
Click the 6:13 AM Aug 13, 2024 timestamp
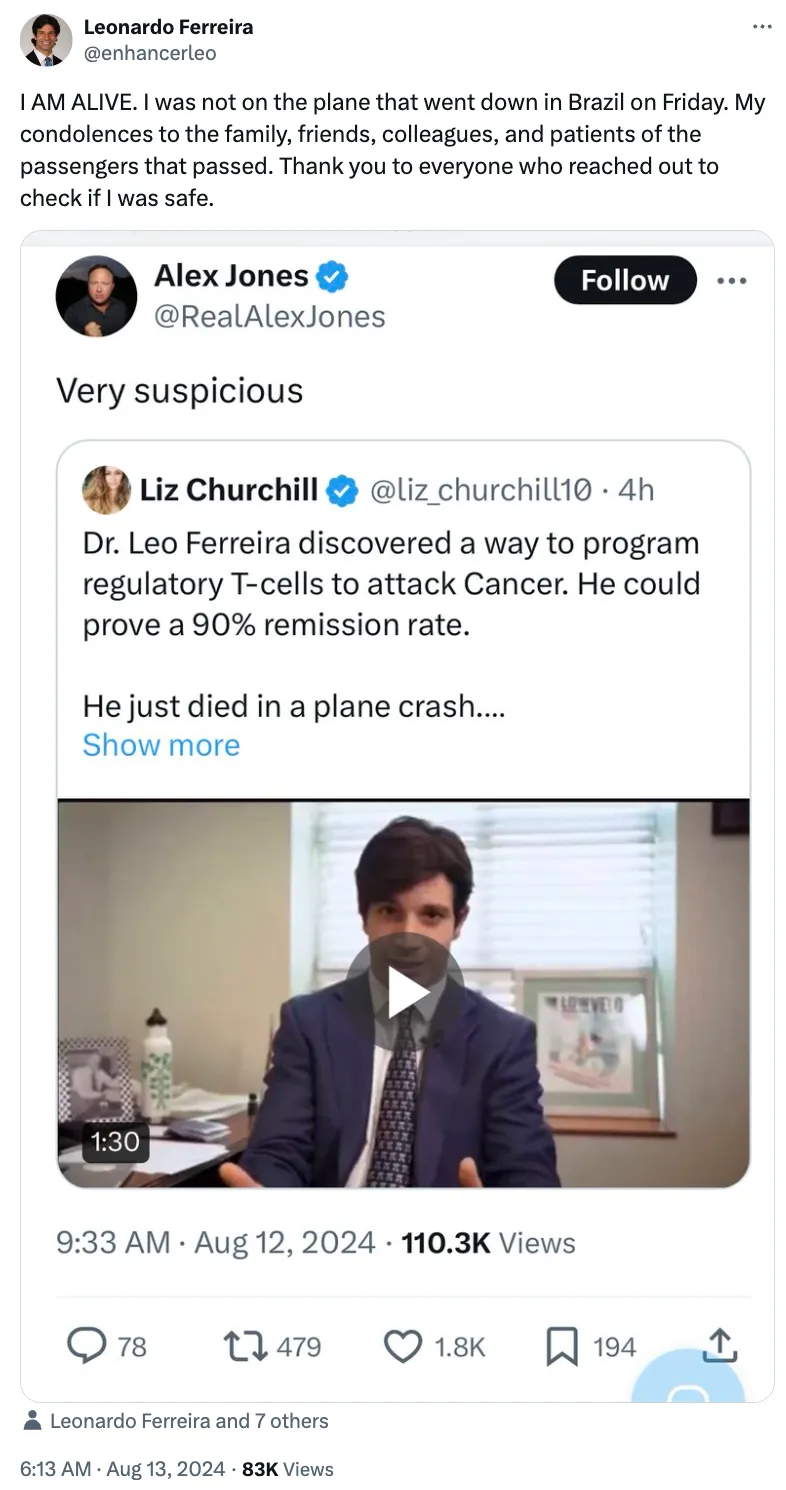(122, 1469)
